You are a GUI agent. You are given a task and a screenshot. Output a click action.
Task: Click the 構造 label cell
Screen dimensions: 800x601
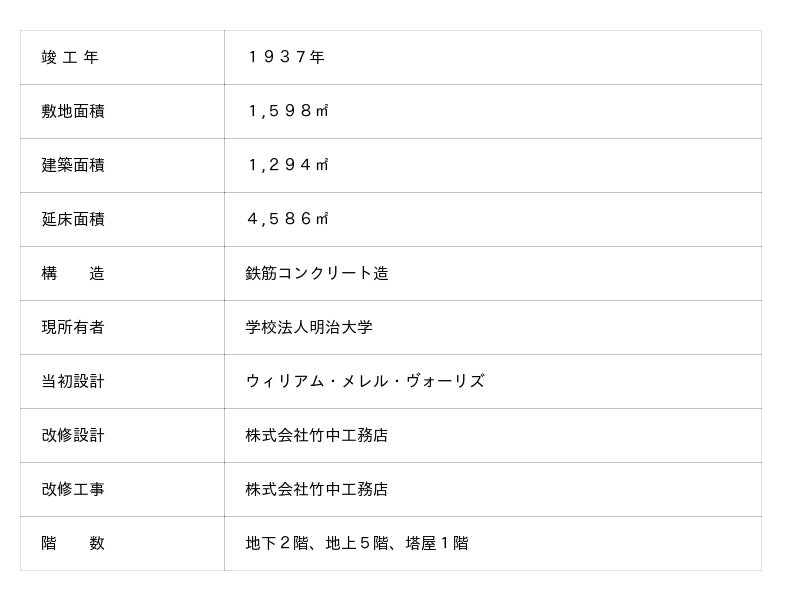tap(73, 273)
